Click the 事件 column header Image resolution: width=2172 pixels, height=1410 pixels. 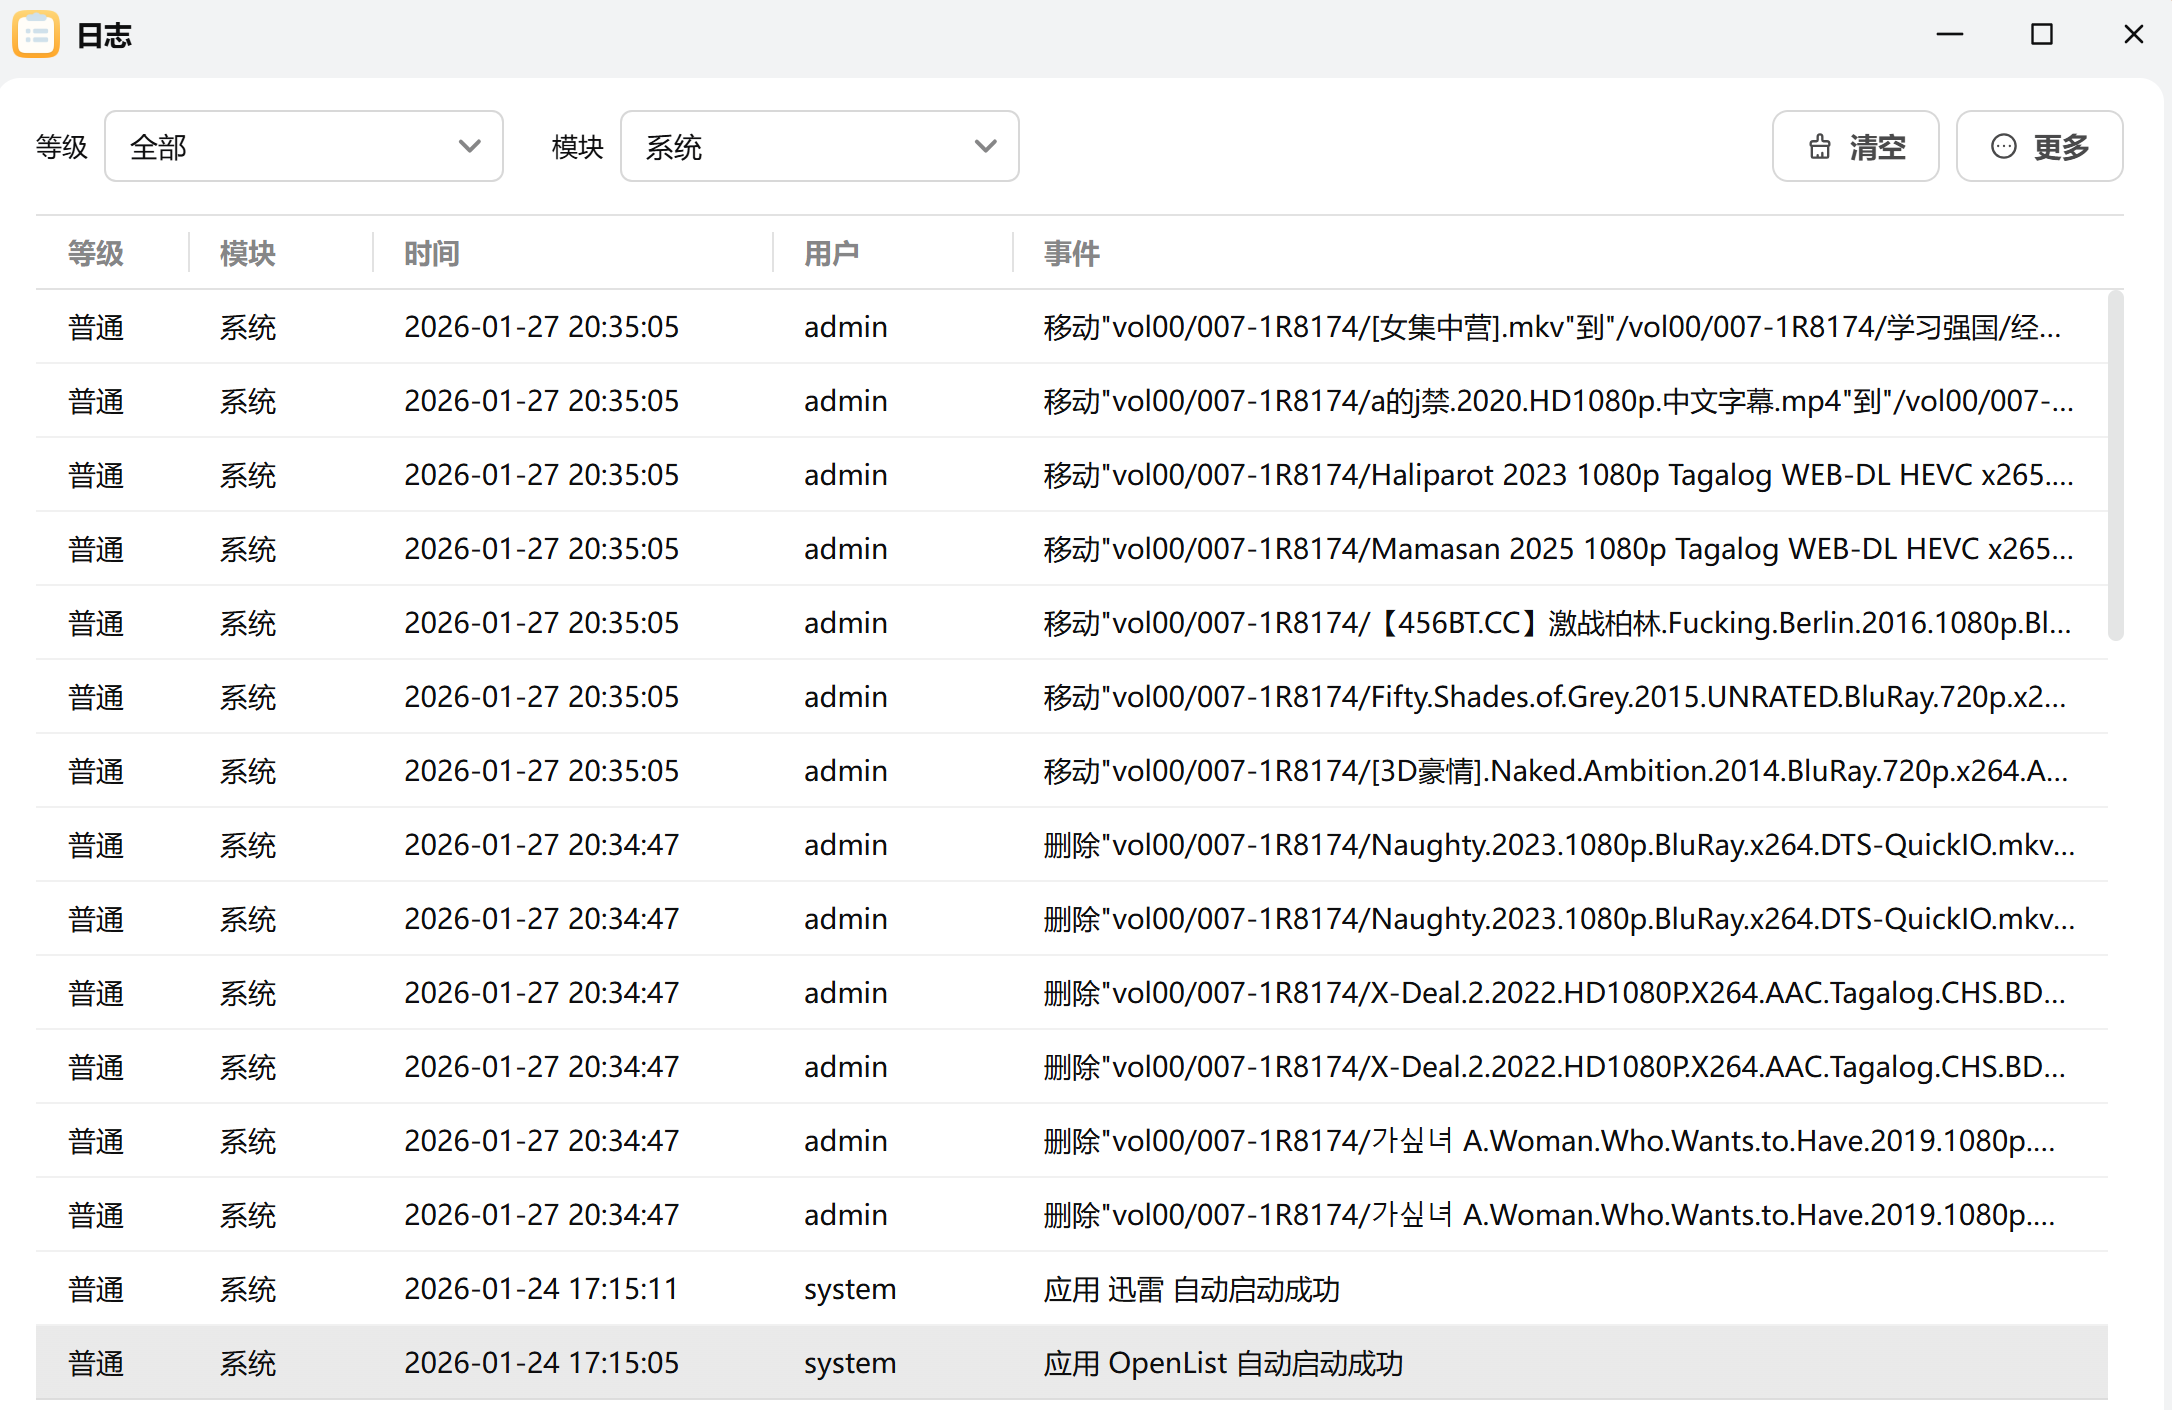click(x=1072, y=253)
